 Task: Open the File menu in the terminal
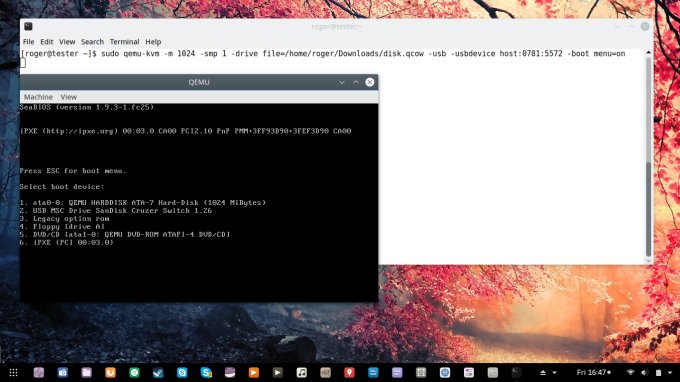[x=29, y=42]
